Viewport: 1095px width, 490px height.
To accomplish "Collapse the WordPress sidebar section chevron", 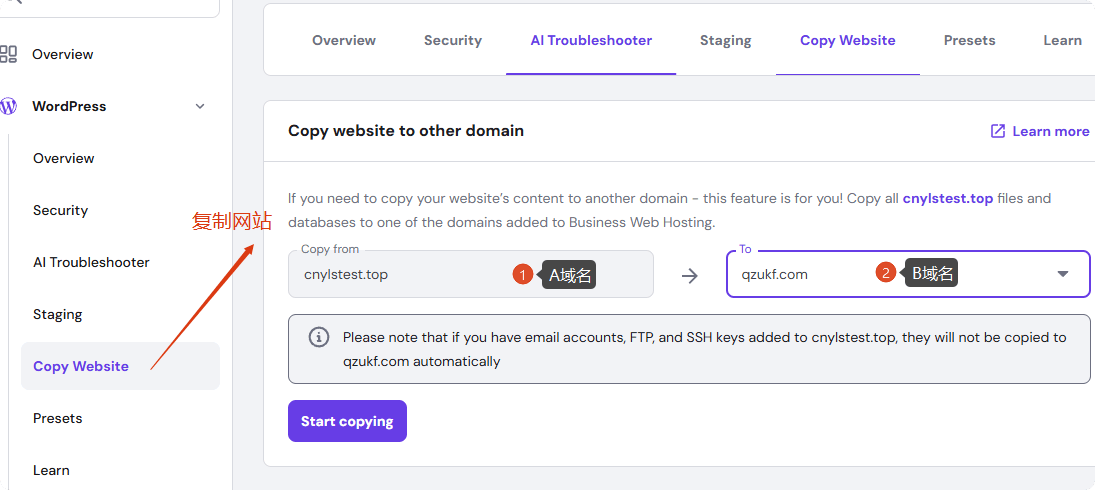I will click(x=200, y=106).
